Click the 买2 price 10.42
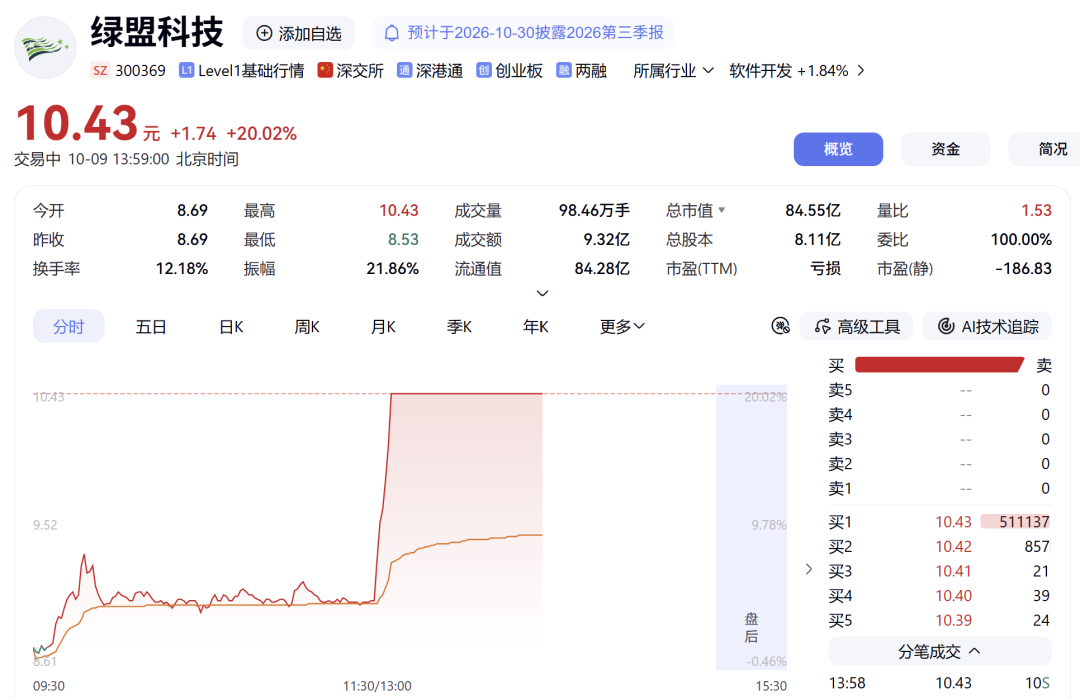Viewport: 1080px width, 699px height. [953, 547]
